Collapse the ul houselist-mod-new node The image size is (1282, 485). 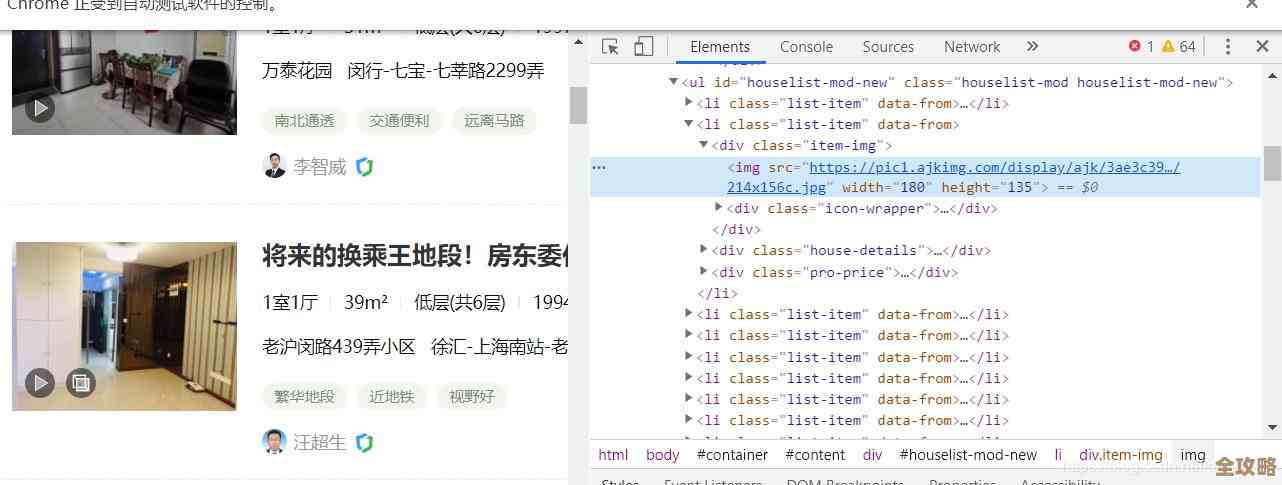point(674,82)
